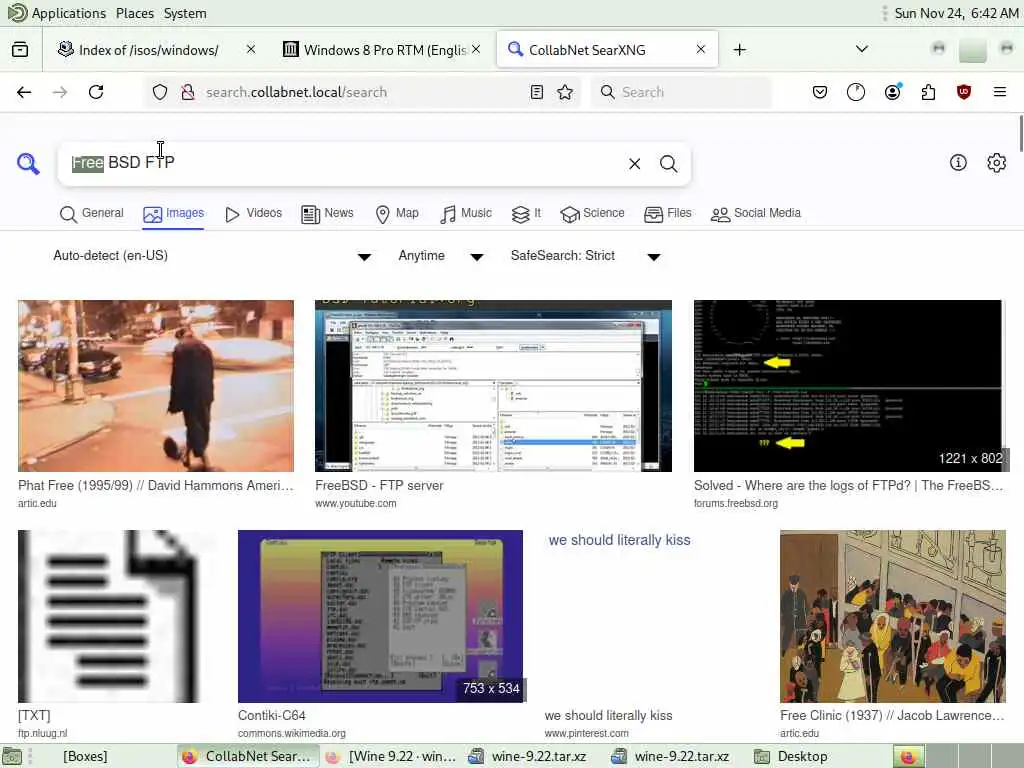Viewport: 1024px width, 768px height.
Task: Click the SearXNG magnifier logo
Action: pyautogui.click(x=28, y=163)
